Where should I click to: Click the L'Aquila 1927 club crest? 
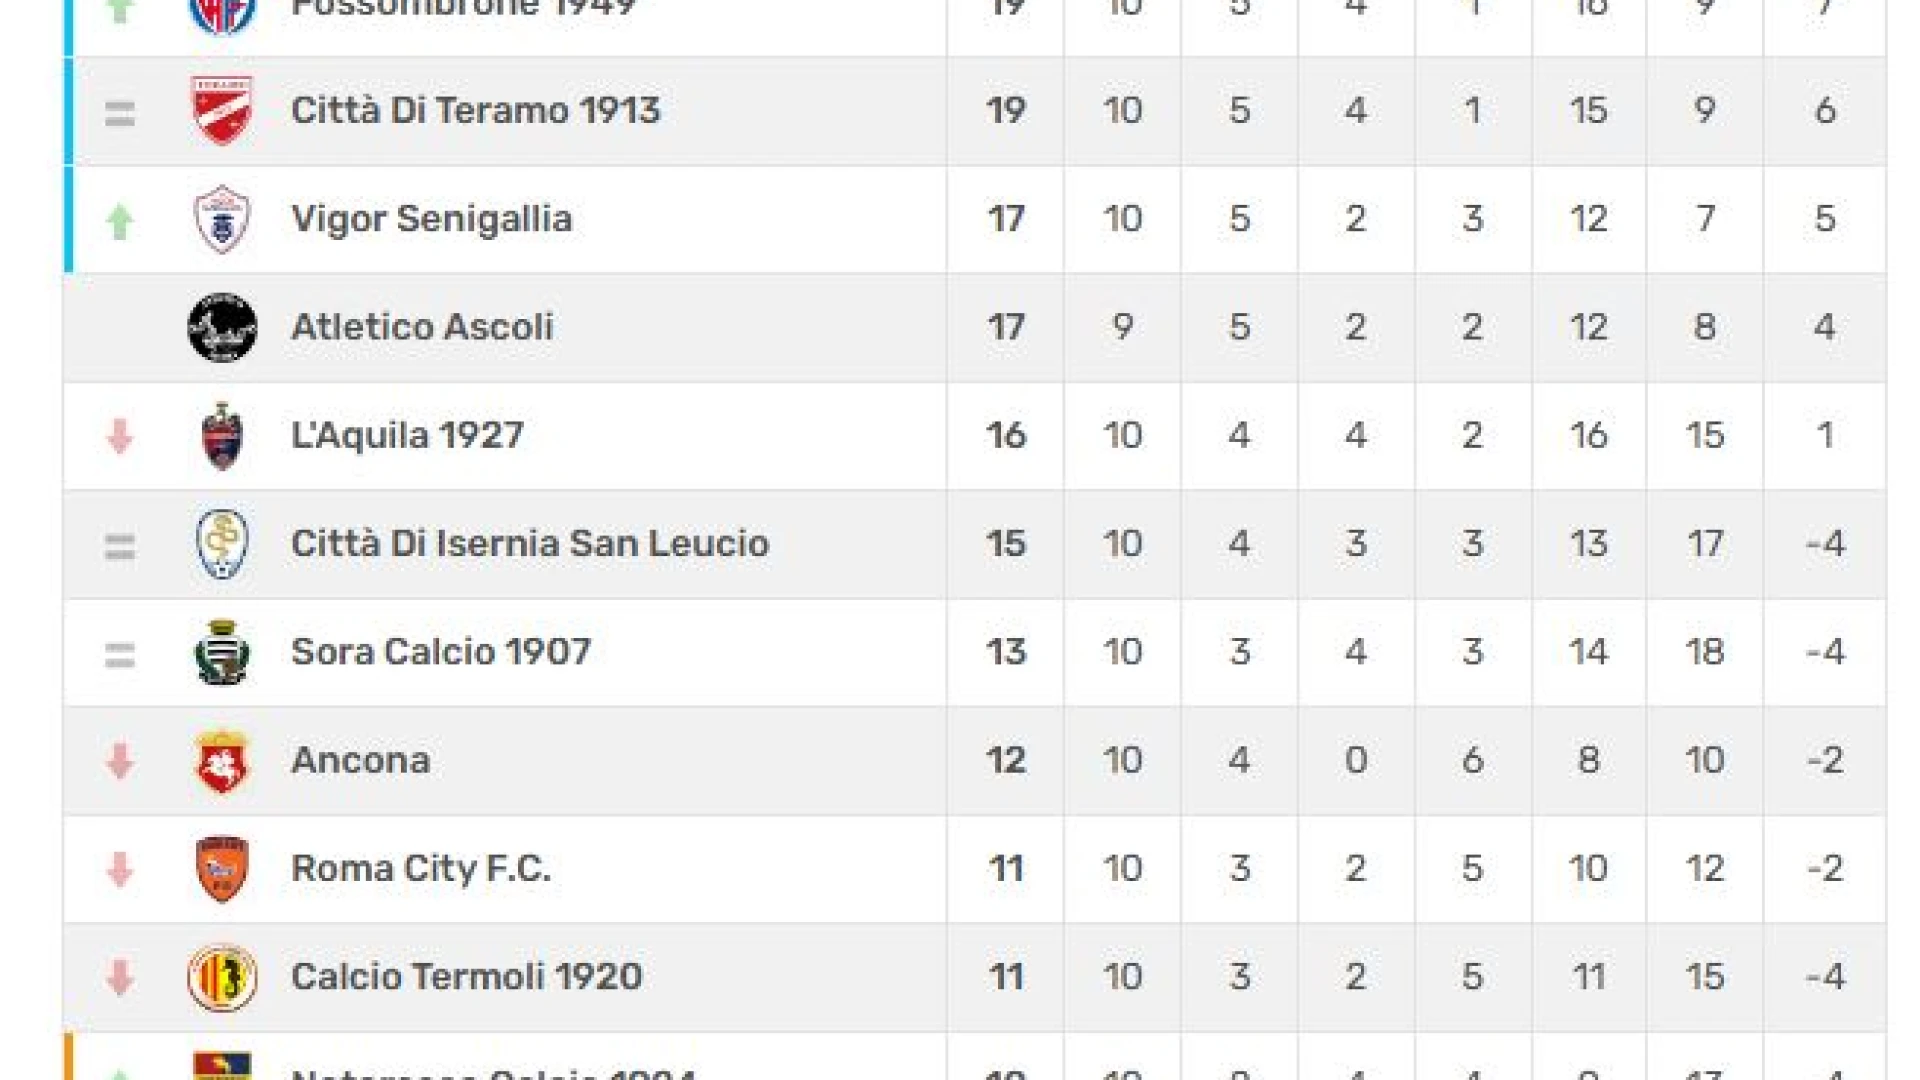[x=222, y=436]
